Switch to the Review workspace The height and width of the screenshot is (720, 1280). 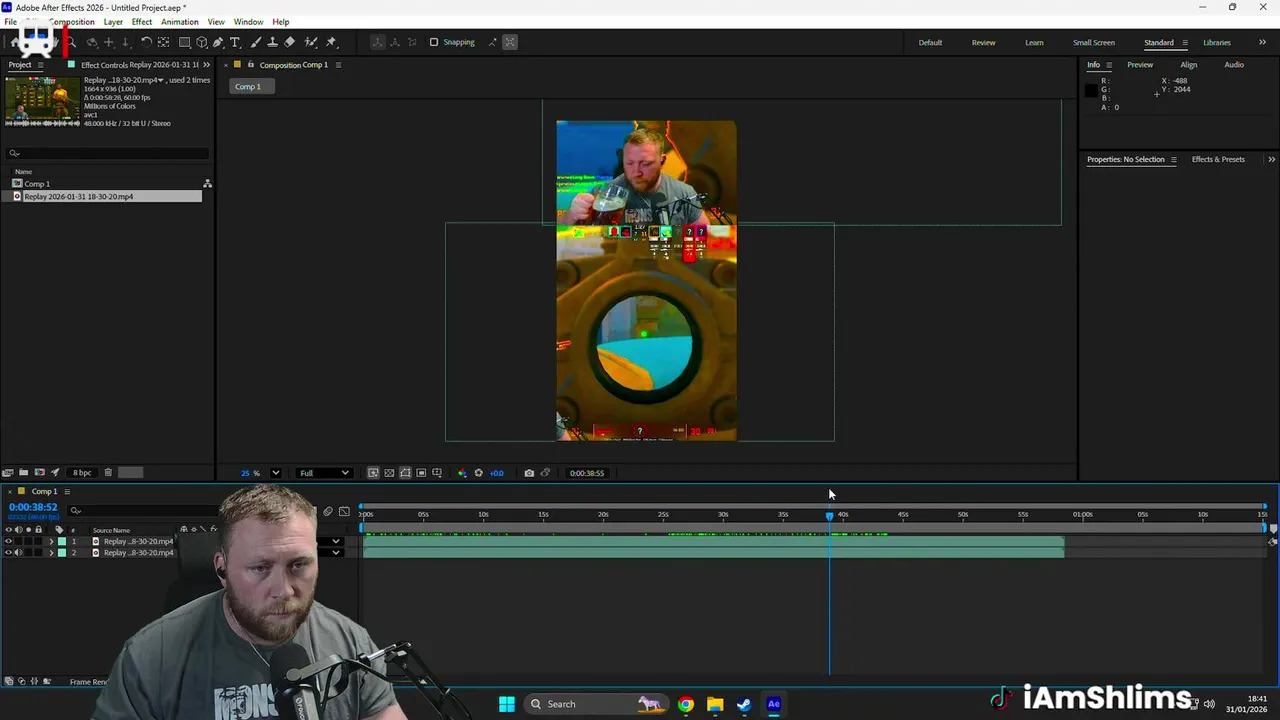tap(983, 42)
